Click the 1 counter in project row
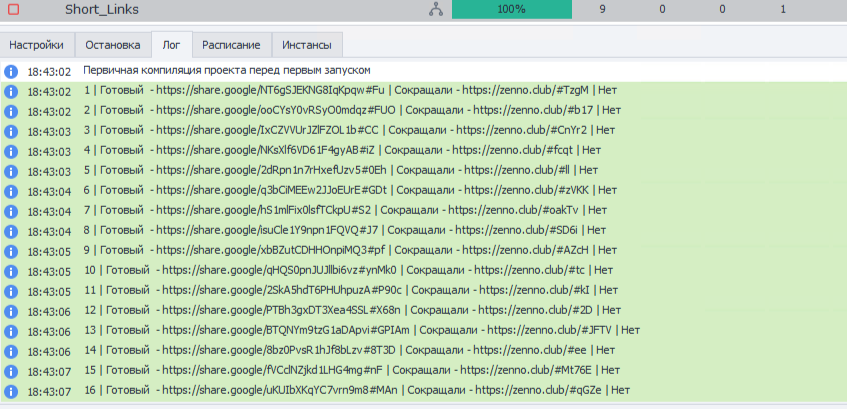The width and height of the screenshot is (847, 409). click(x=783, y=9)
